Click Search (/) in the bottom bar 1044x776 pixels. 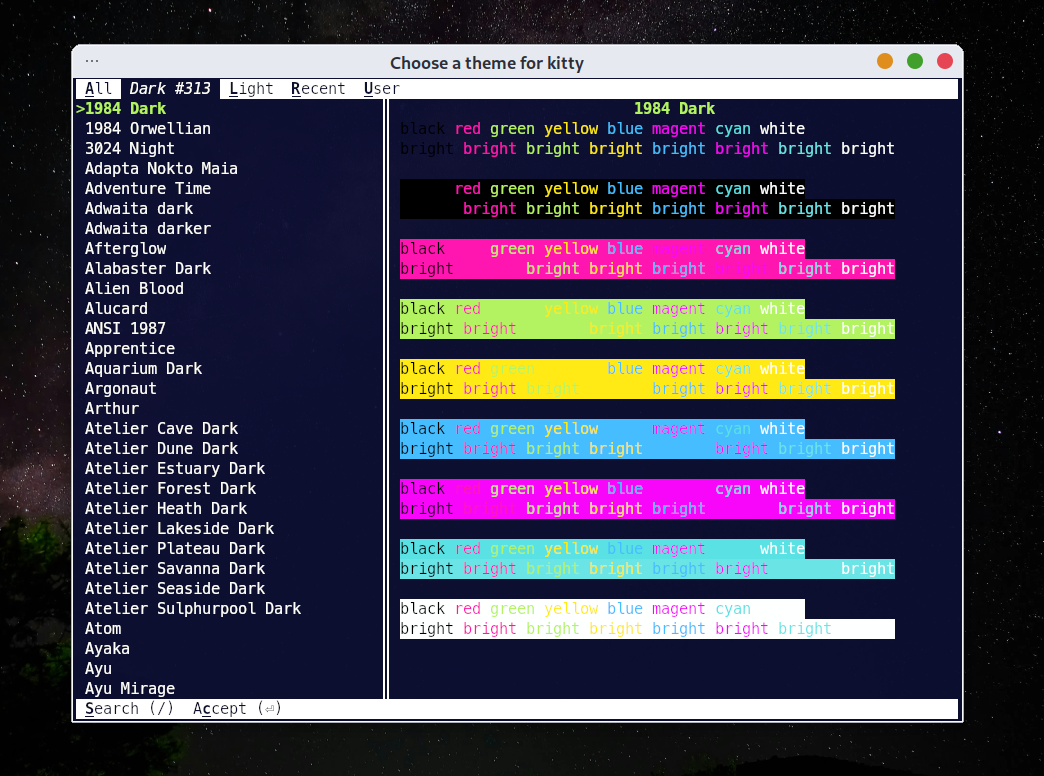(x=129, y=709)
